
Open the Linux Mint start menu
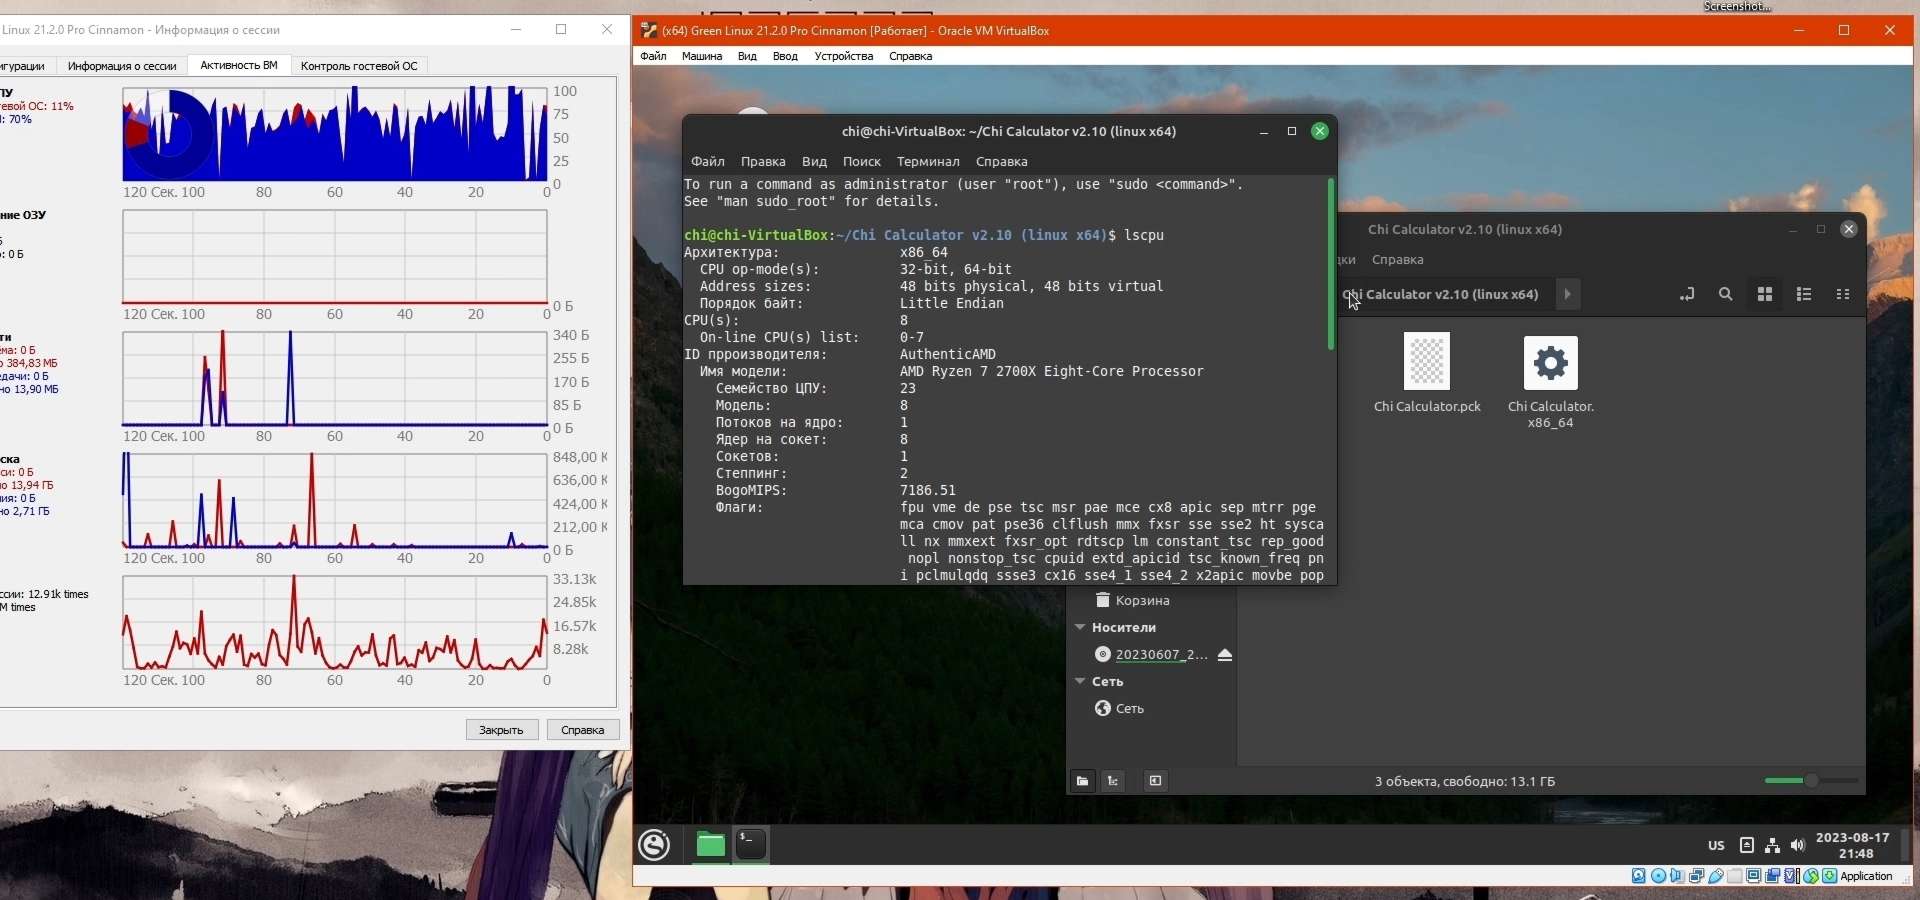coord(655,846)
